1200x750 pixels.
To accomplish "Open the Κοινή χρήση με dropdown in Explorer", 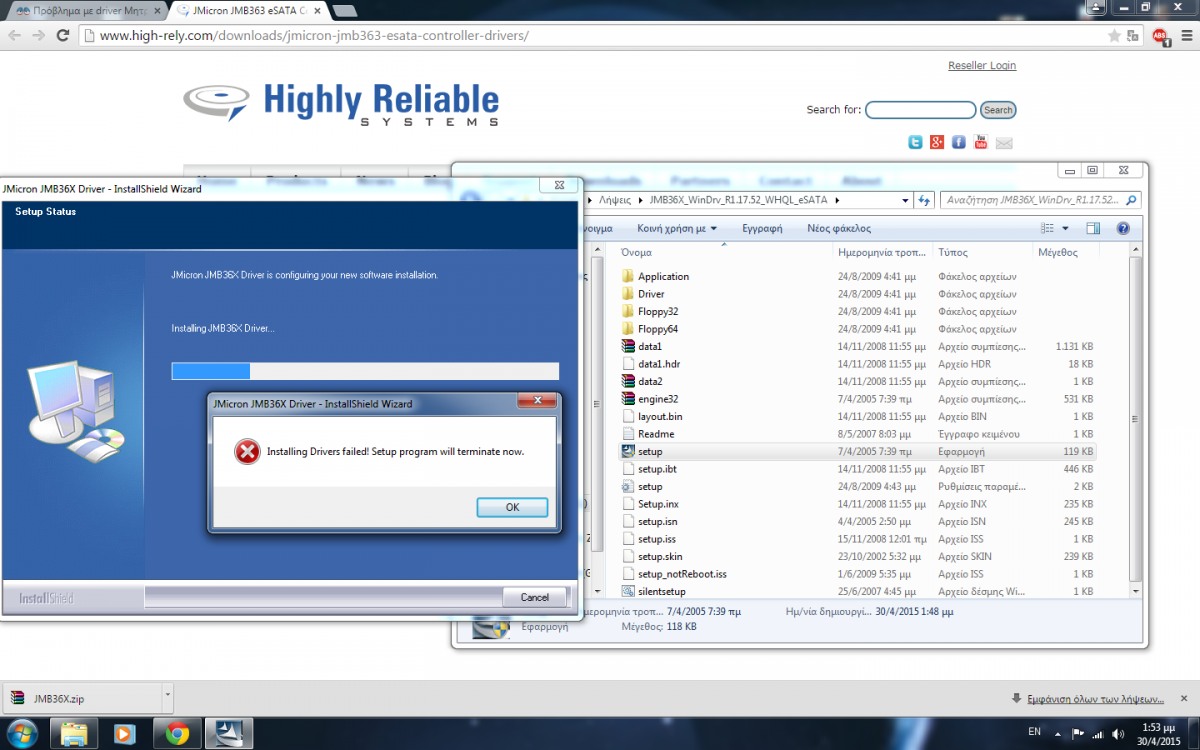I will pyautogui.click(x=677, y=228).
